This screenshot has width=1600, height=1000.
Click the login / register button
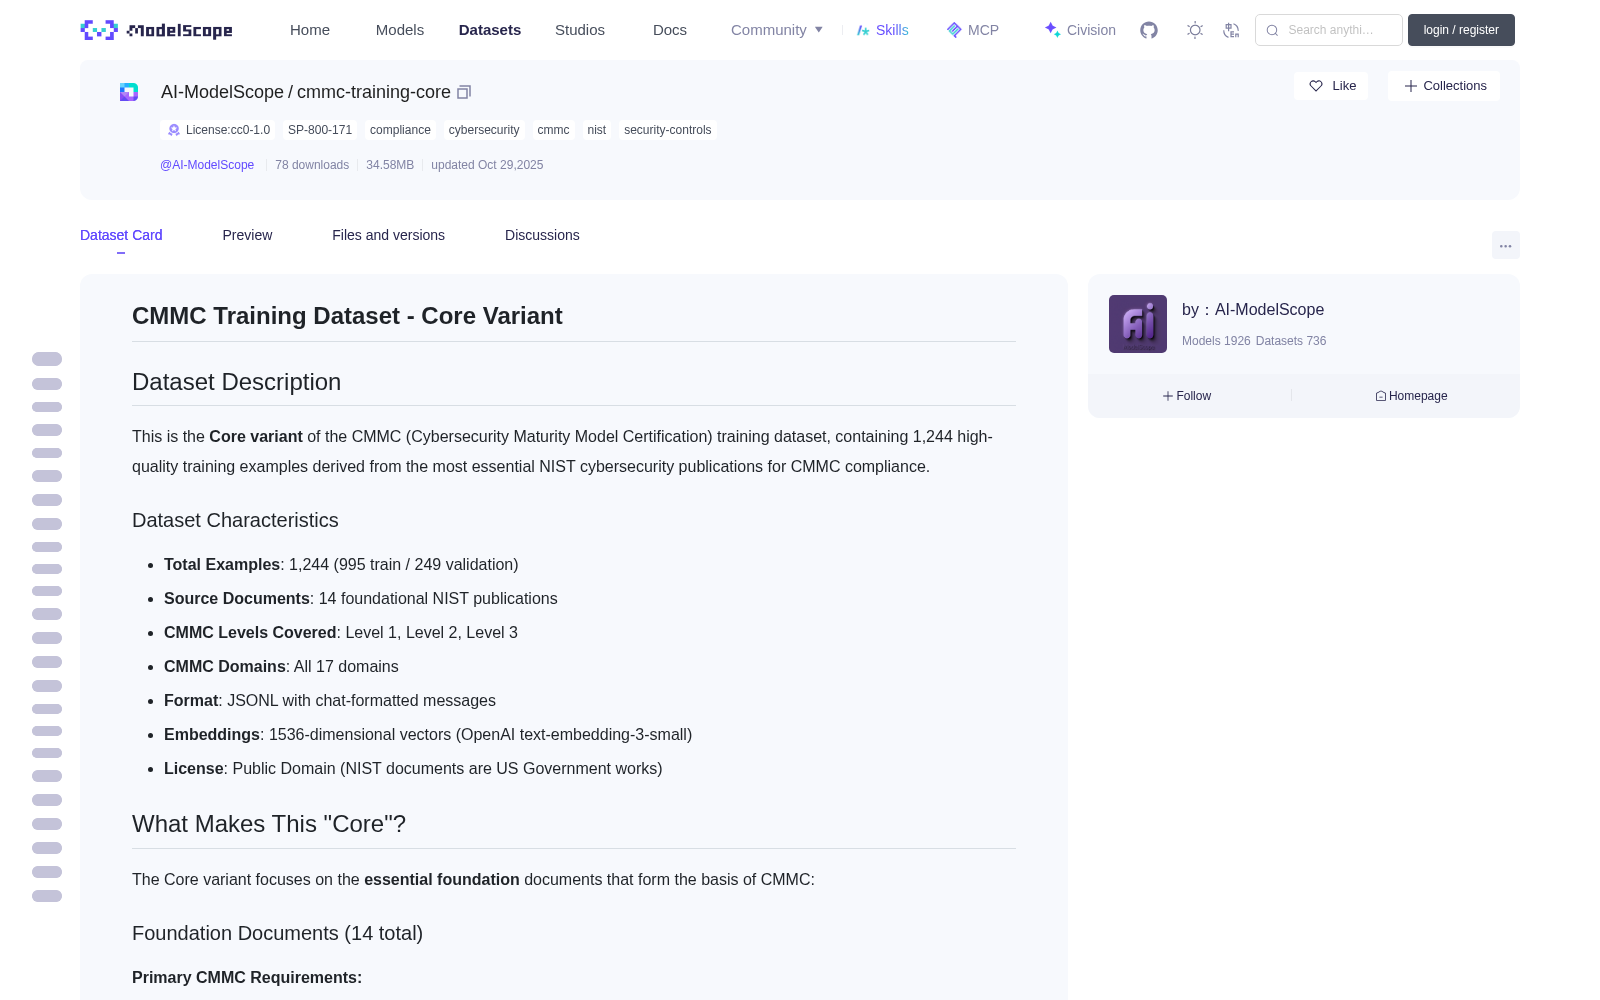[1461, 30]
